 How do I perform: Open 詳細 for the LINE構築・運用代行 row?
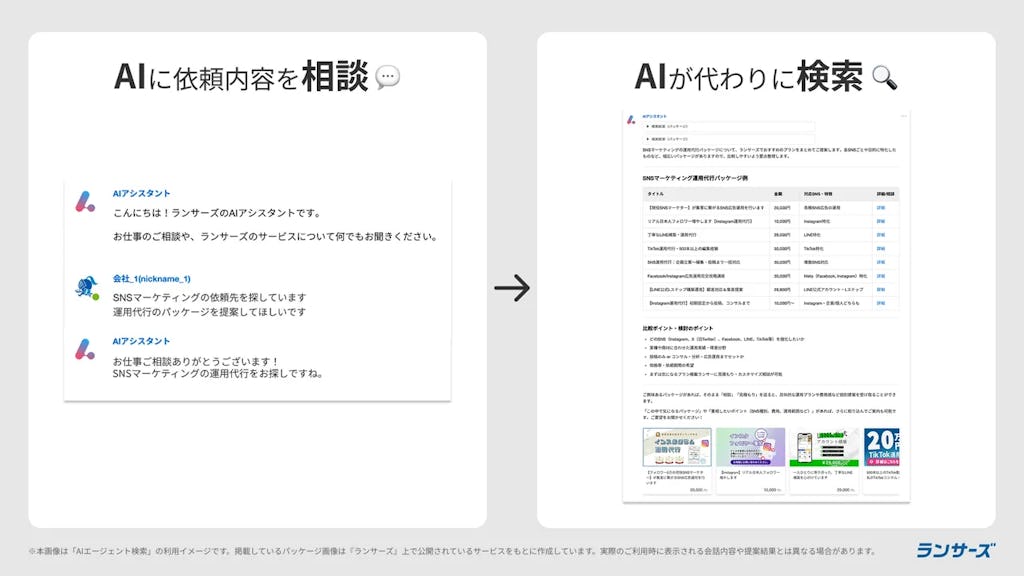pyautogui.click(x=881, y=235)
